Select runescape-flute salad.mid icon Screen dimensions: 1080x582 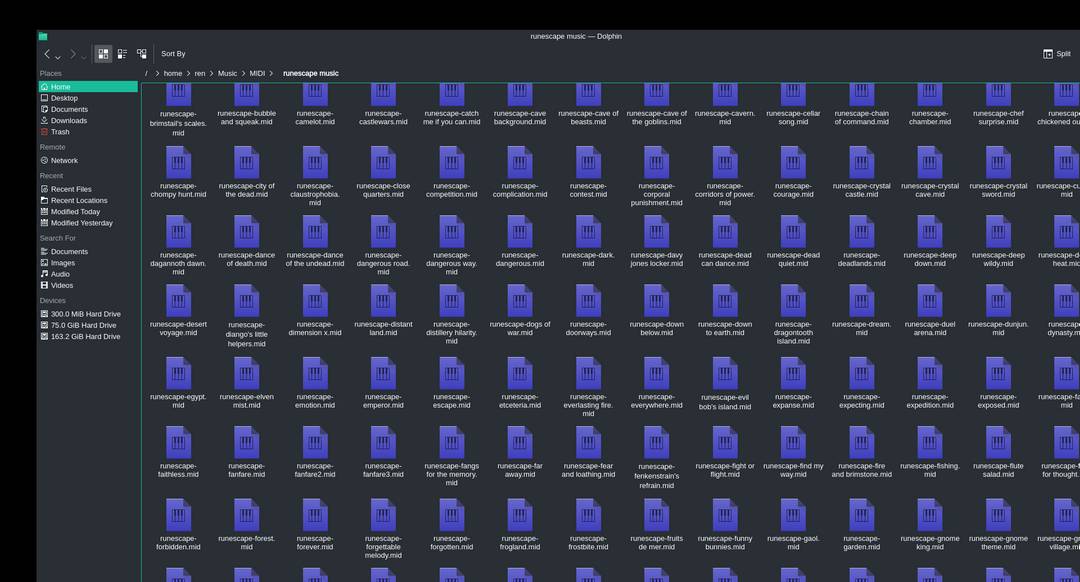point(998,442)
